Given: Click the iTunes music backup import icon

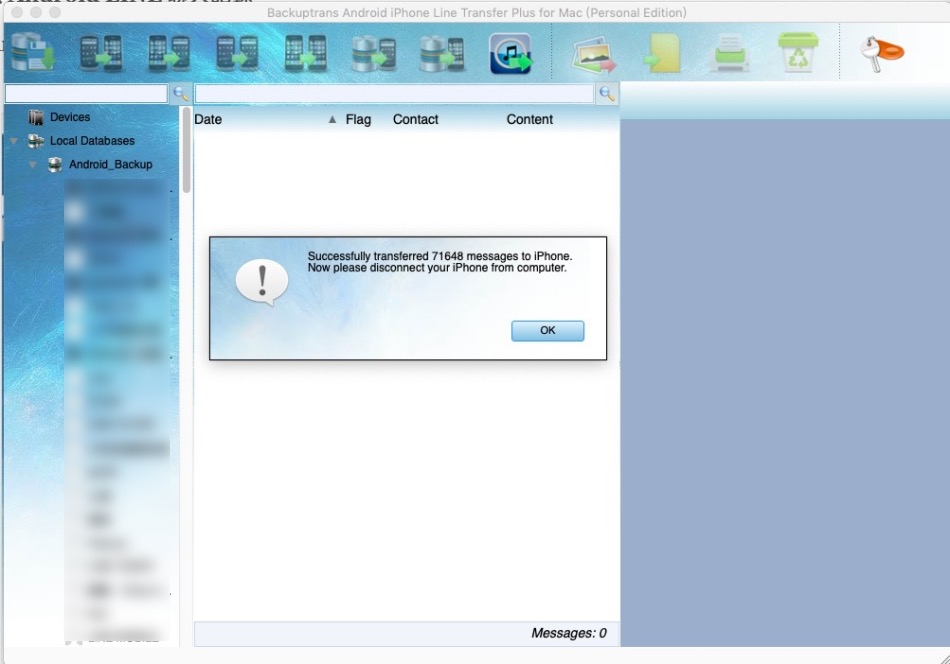Looking at the screenshot, I should click(x=511, y=54).
